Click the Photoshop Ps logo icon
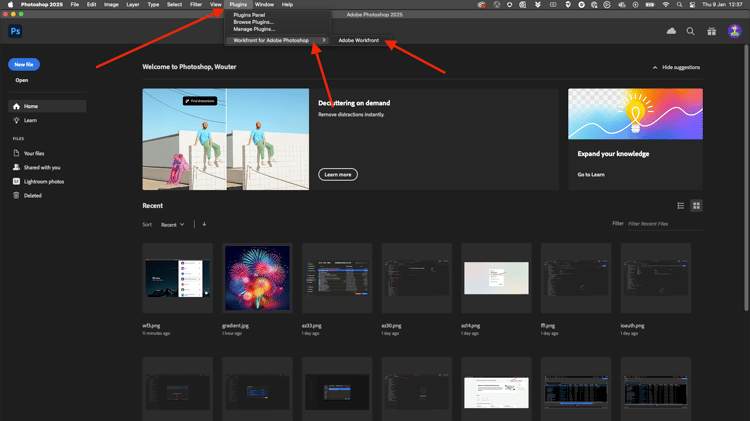This screenshot has width=750, height=421. pyautogui.click(x=15, y=32)
